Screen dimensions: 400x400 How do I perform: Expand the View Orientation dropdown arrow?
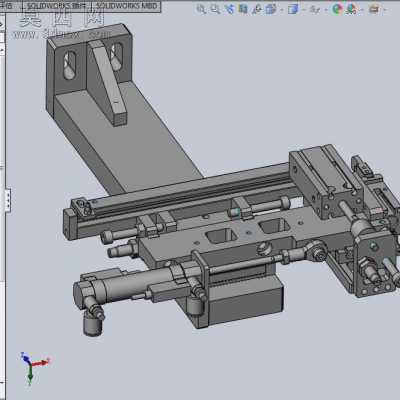tap(281, 10)
